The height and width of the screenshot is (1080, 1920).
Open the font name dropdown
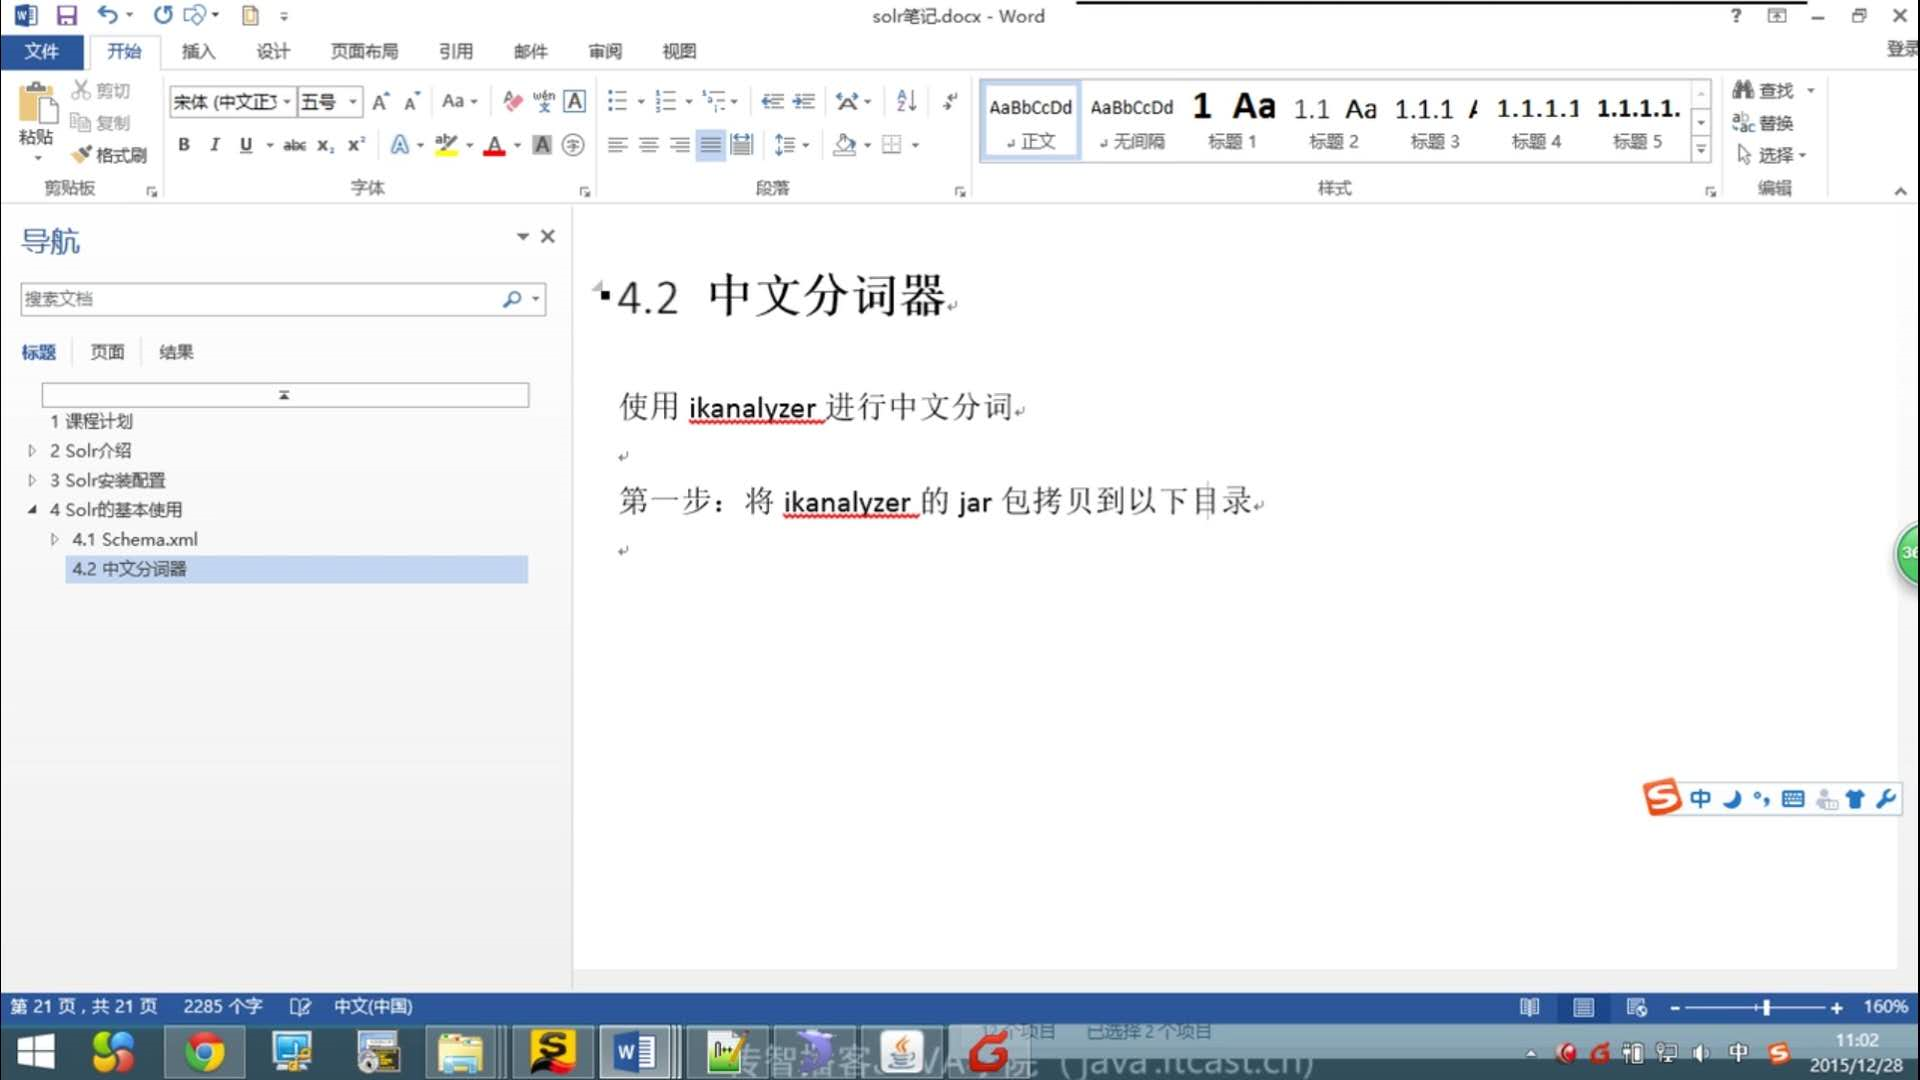[x=287, y=101]
